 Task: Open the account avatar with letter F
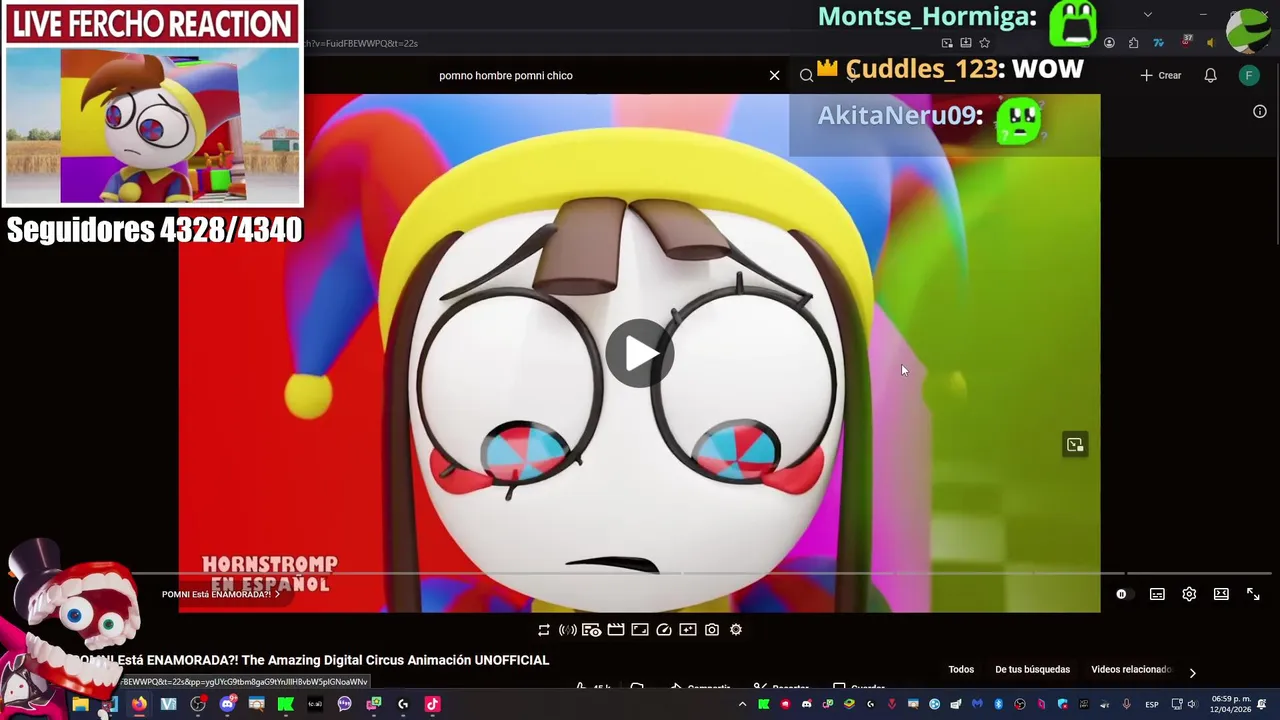[1248, 75]
